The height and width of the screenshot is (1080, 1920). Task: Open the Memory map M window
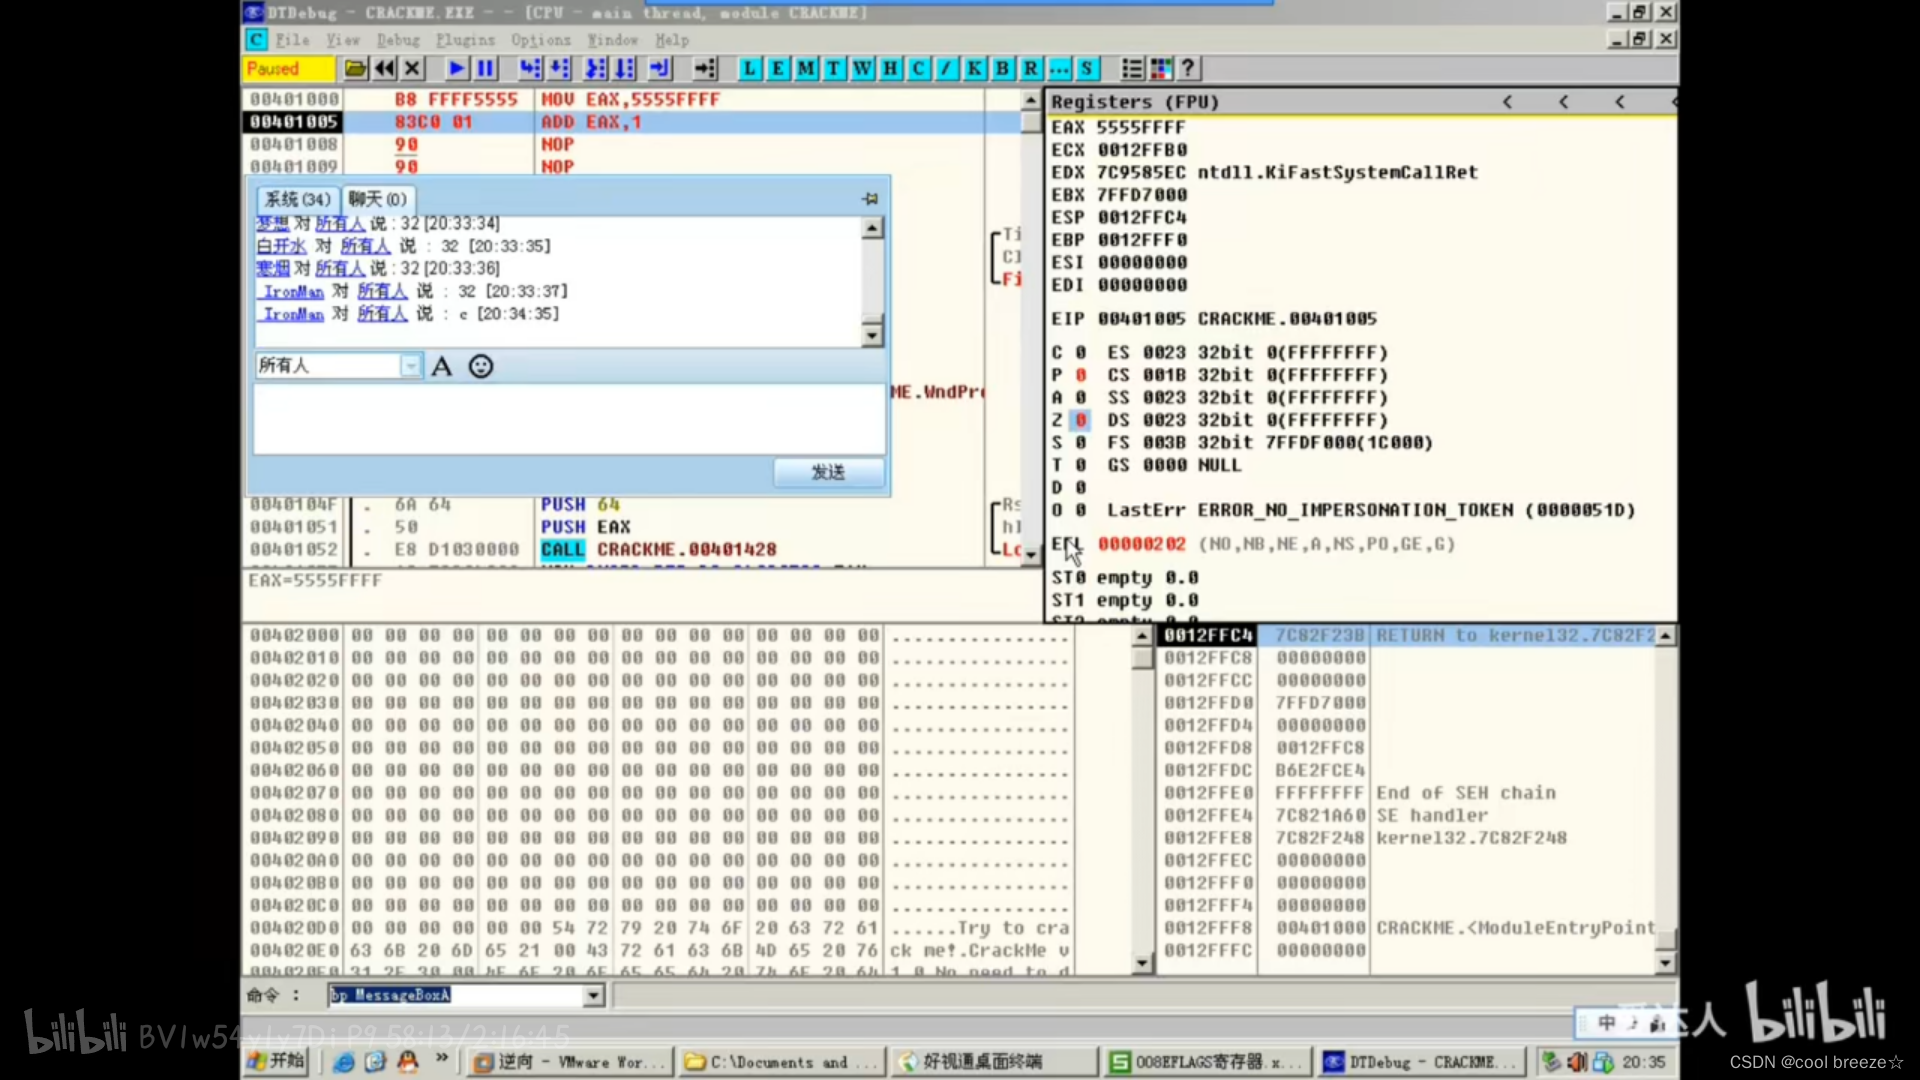pos(806,68)
